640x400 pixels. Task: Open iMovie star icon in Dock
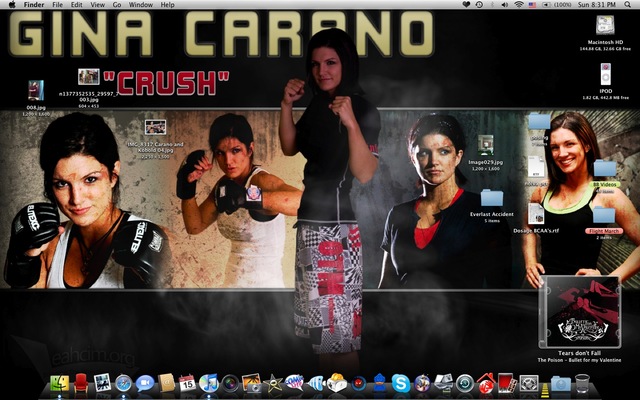tap(273, 384)
